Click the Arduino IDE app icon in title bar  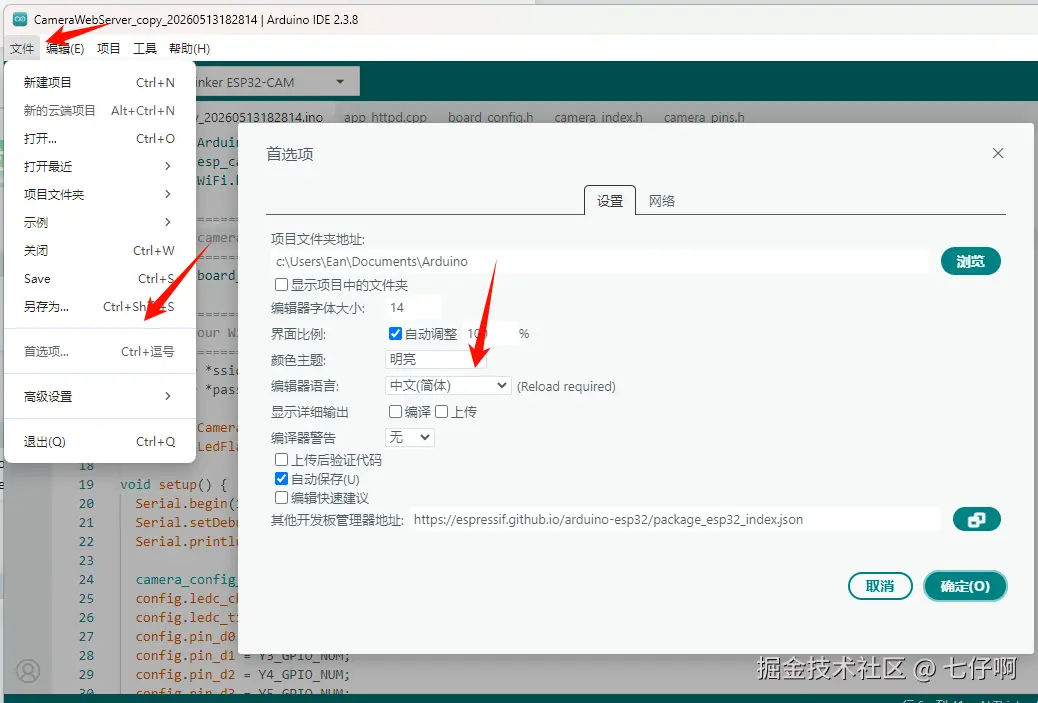pyautogui.click(x=20, y=19)
